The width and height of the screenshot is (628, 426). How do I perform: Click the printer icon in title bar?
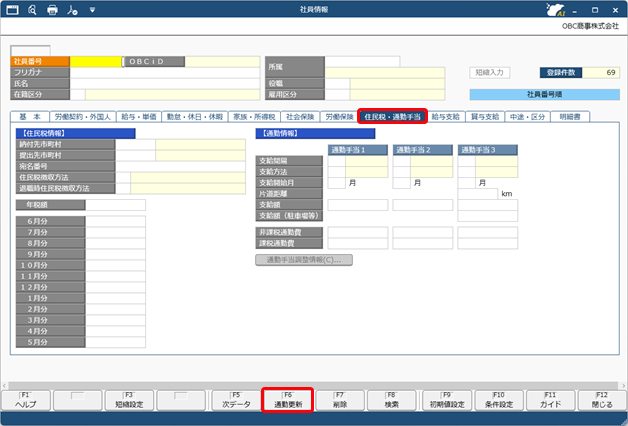[51, 9]
